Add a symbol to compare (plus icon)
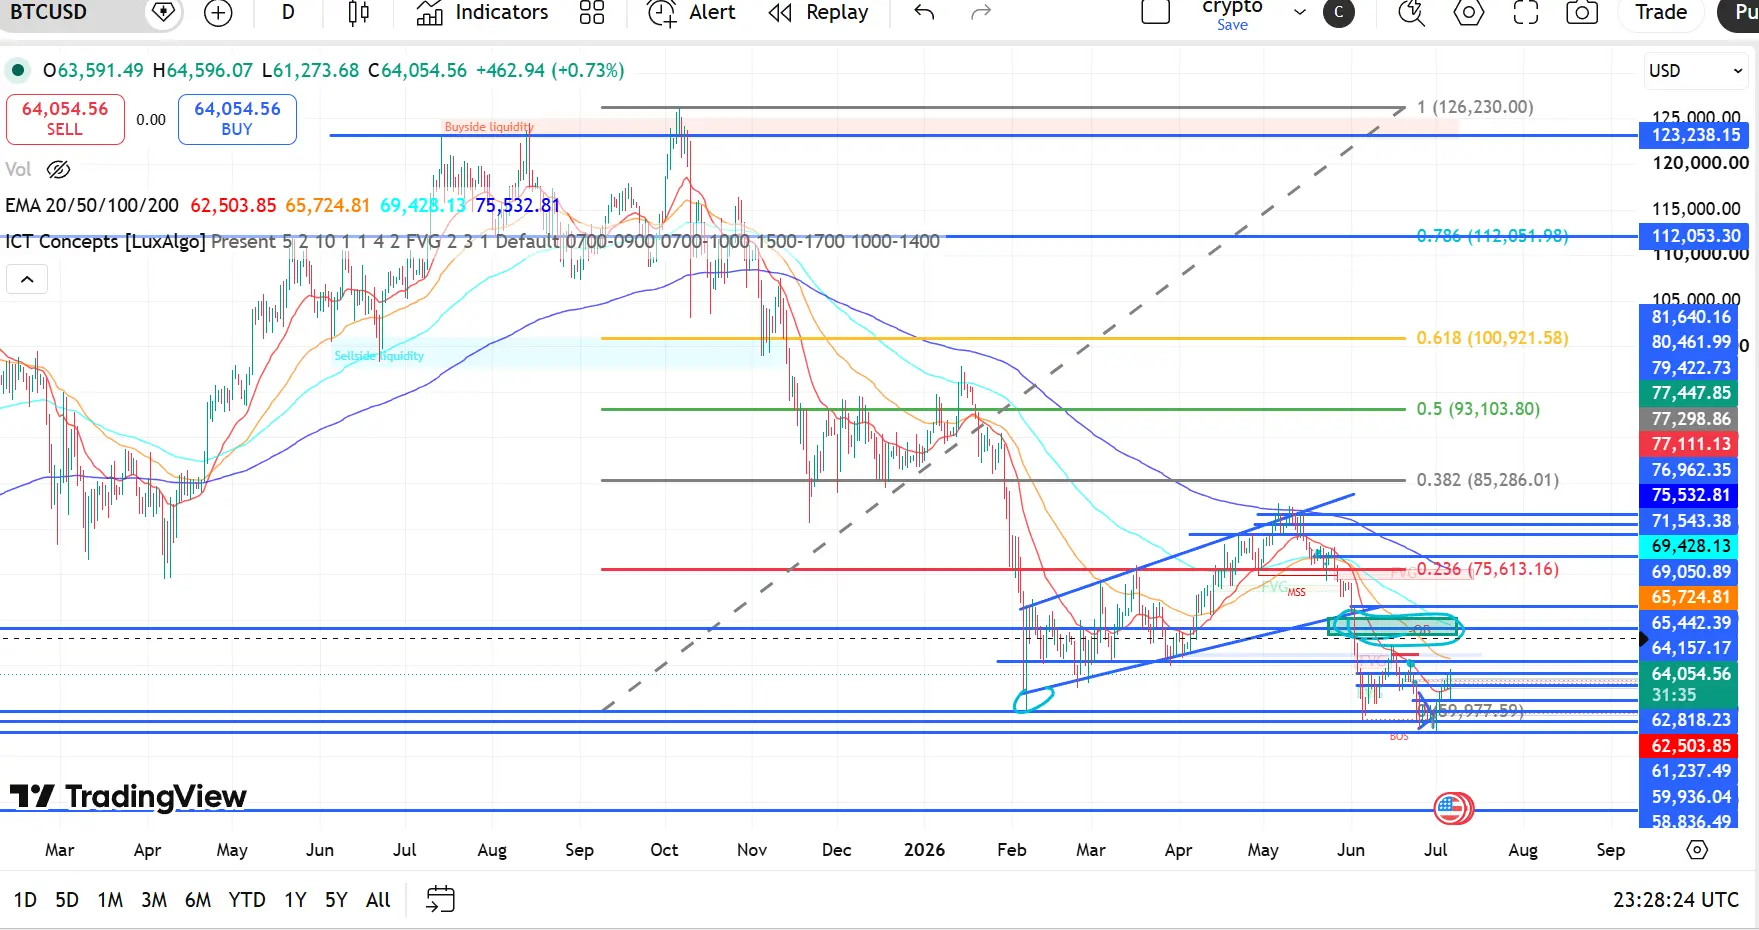 (x=217, y=13)
